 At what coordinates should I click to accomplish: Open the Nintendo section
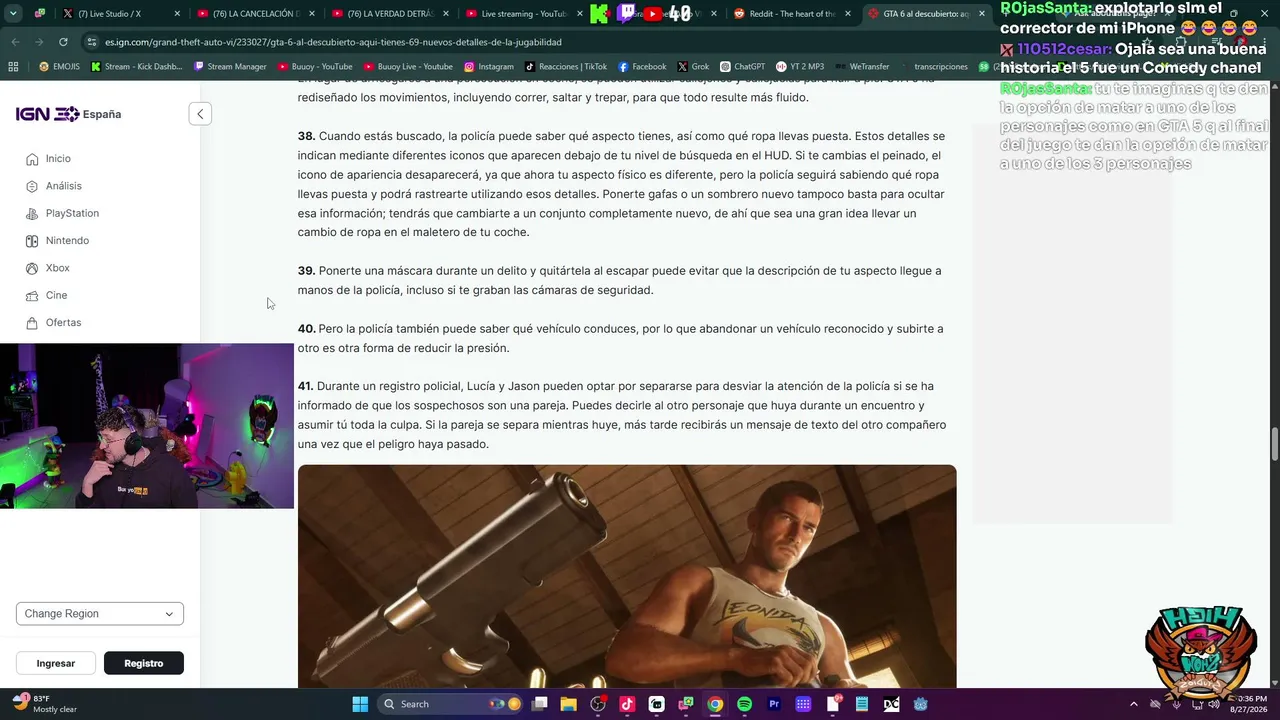click(x=67, y=241)
